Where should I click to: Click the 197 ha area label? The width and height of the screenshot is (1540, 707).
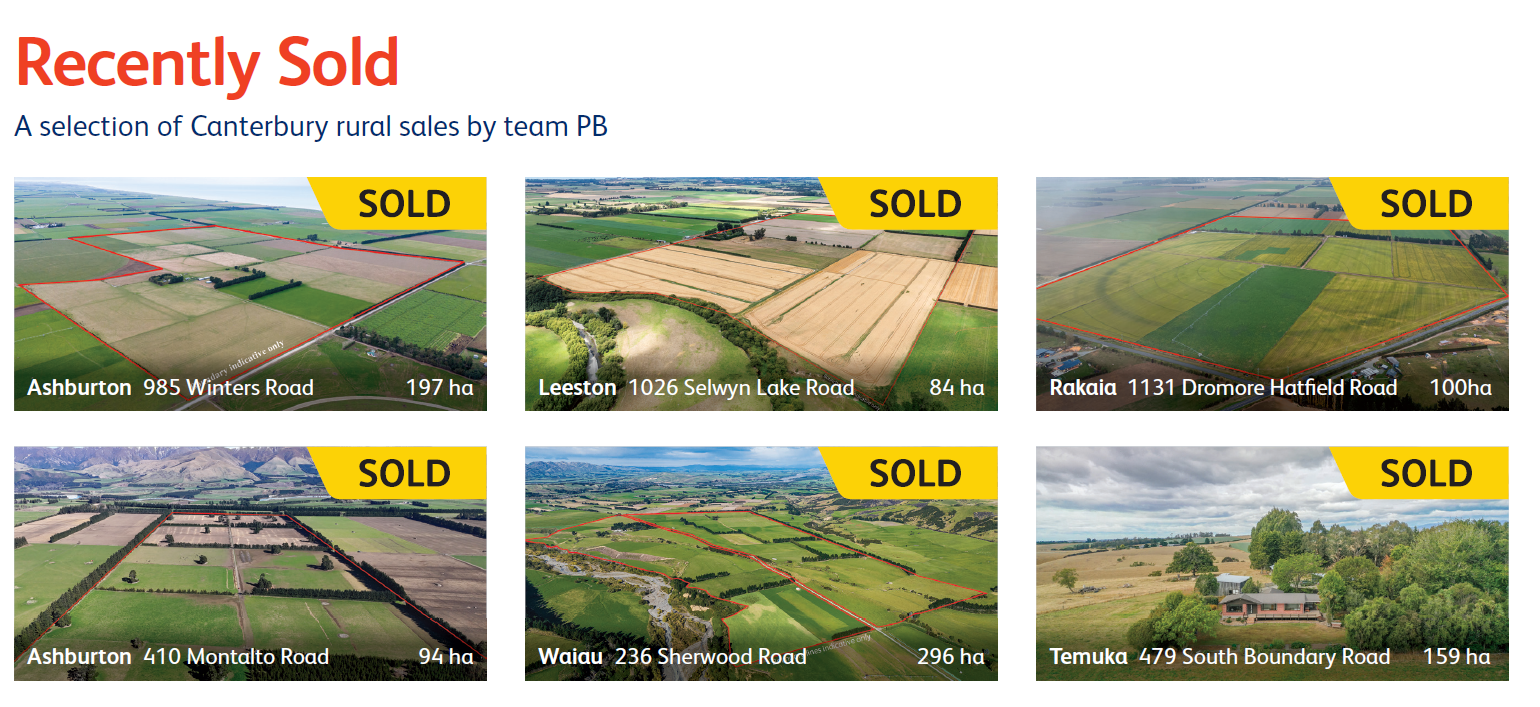pos(439,388)
